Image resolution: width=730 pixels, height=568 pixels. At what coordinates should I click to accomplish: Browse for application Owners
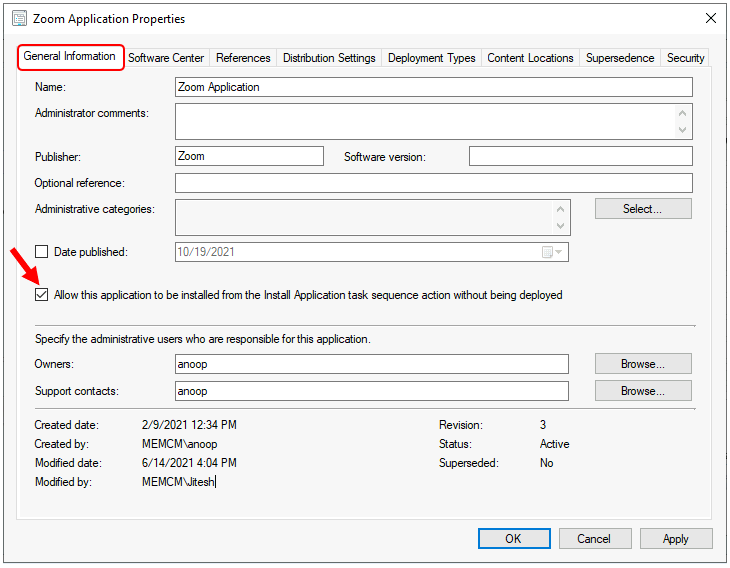click(642, 364)
